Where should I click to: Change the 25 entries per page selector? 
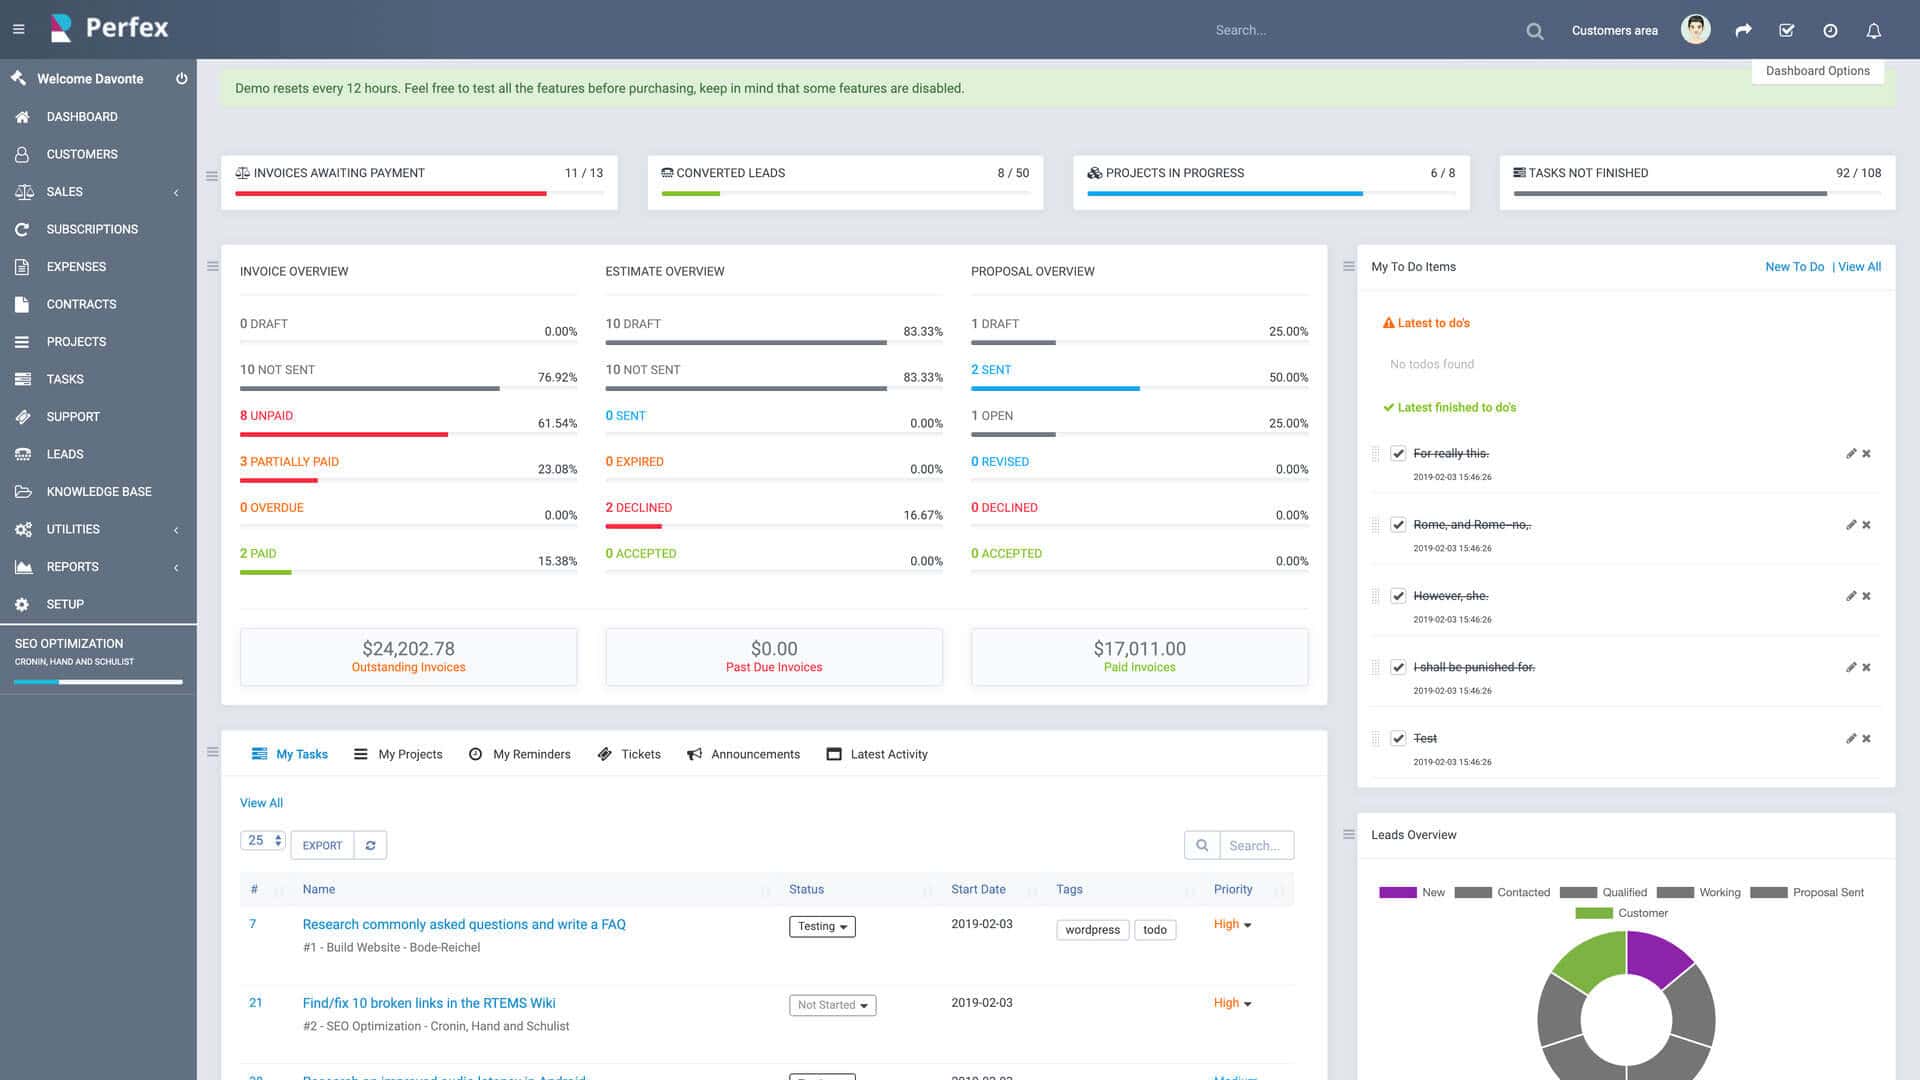click(263, 840)
